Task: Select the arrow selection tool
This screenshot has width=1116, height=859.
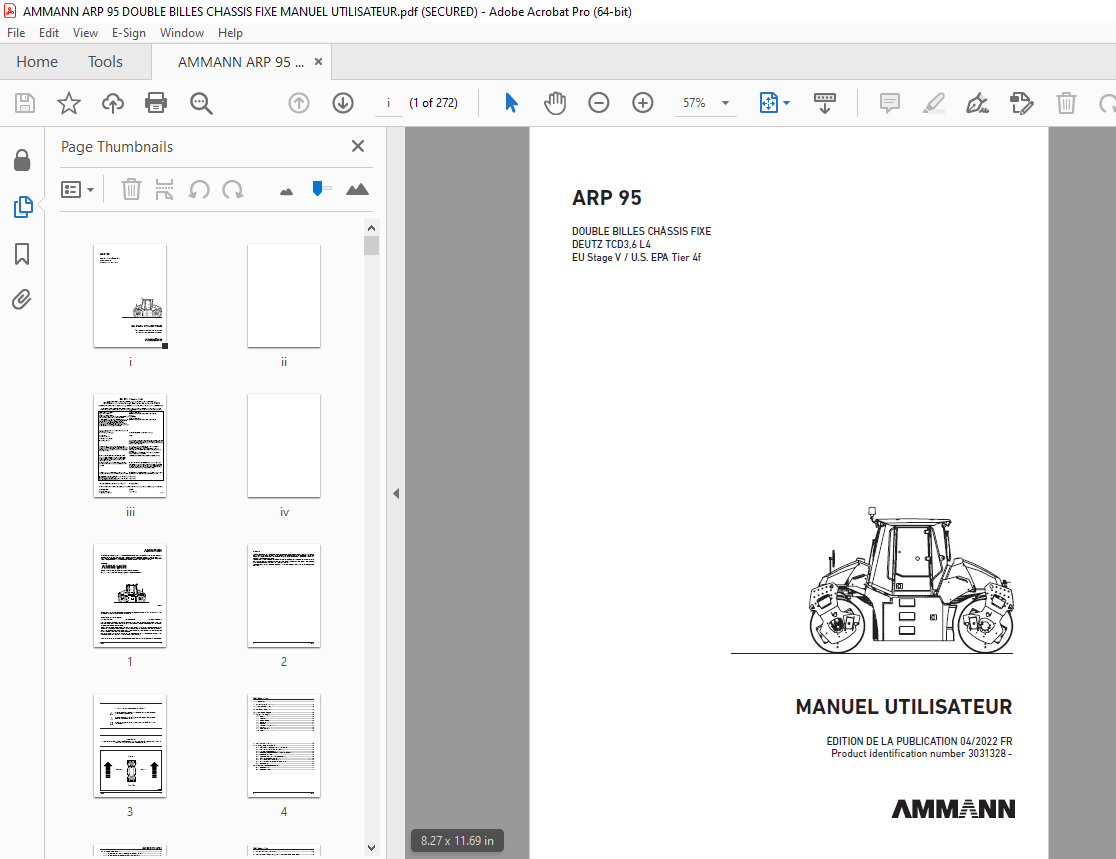Action: pyautogui.click(x=511, y=103)
